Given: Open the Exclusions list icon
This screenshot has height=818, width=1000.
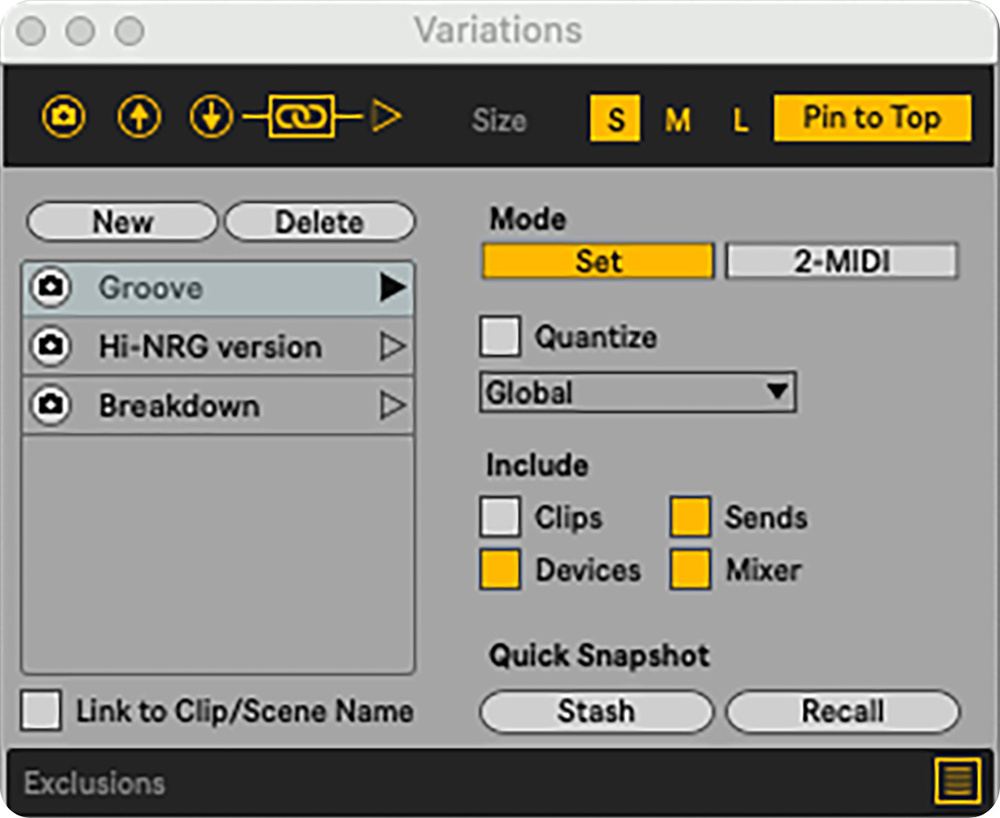Looking at the screenshot, I should [956, 781].
